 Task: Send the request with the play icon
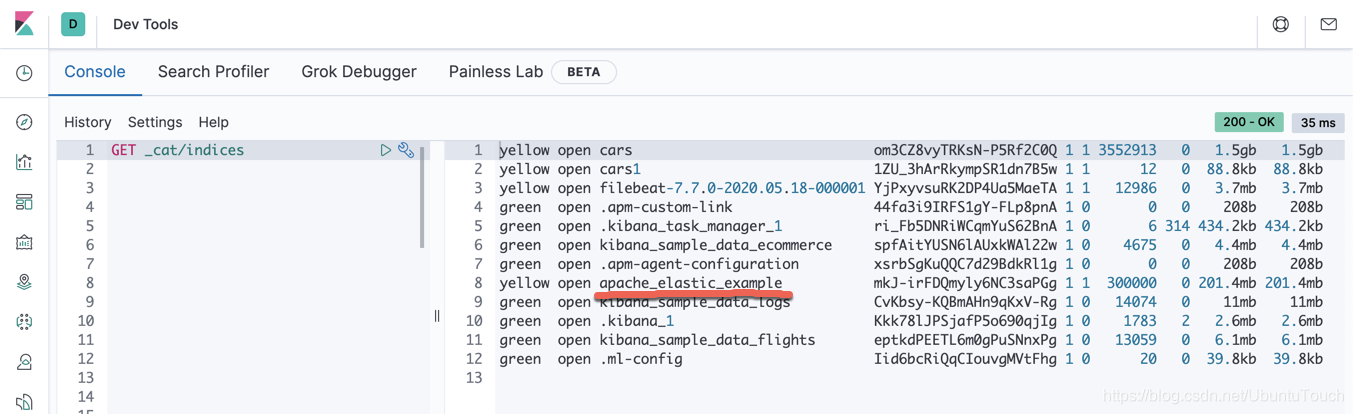click(x=385, y=150)
